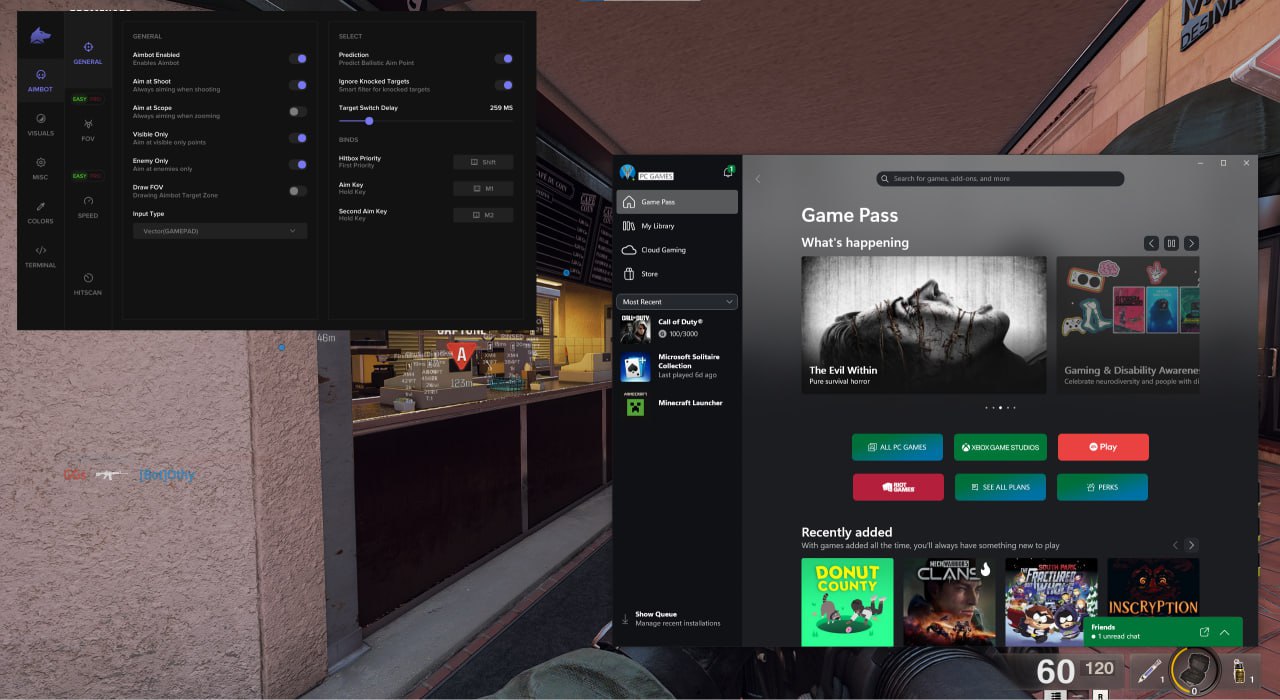The width and height of the screenshot is (1280, 700).
Task: Open the Inscryption game tile
Action: click(1153, 588)
